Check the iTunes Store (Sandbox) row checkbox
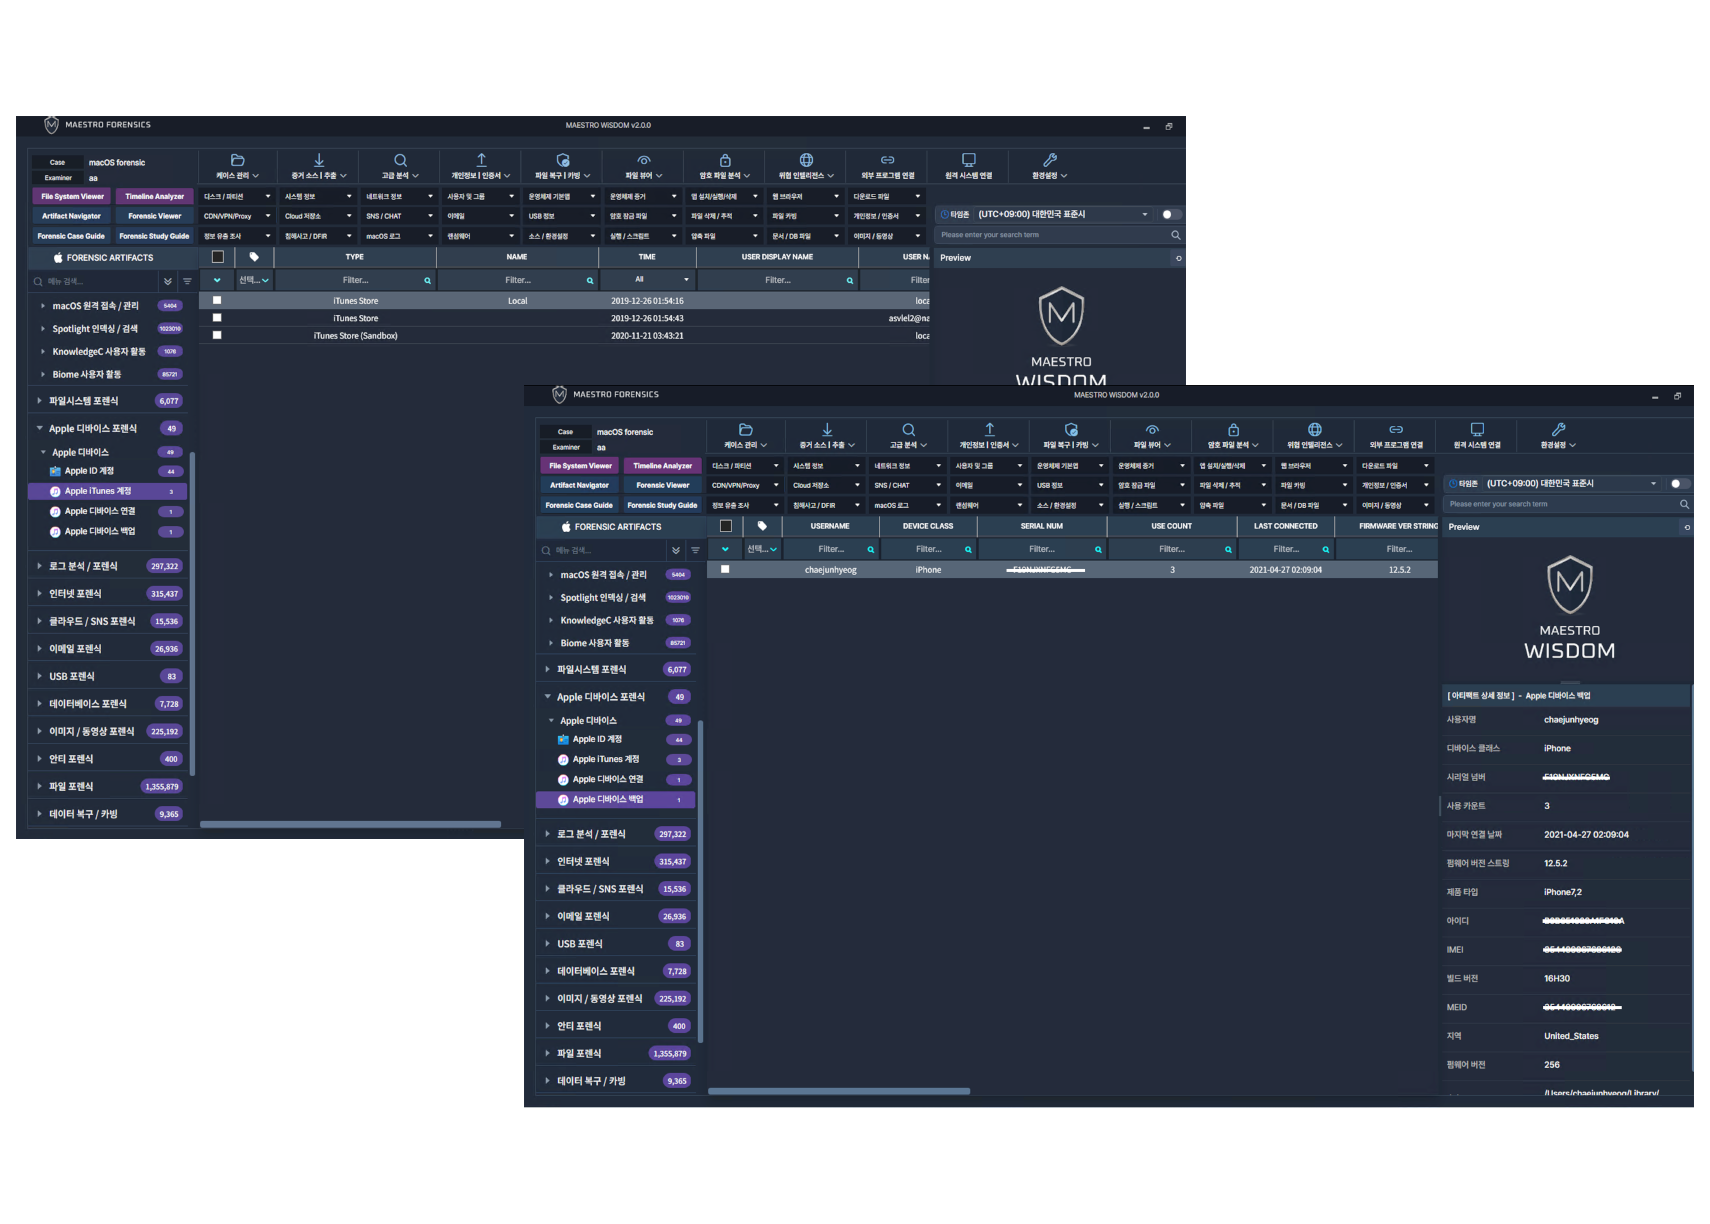This screenshot has height=1224, width=1710. click(x=217, y=335)
